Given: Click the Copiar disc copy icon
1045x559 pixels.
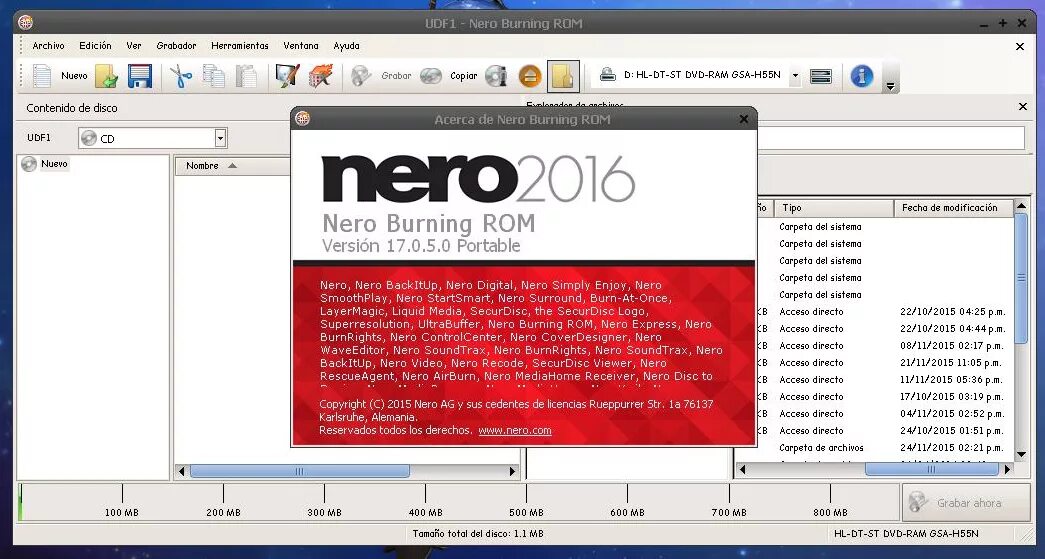Looking at the screenshot, I should 431,76.
